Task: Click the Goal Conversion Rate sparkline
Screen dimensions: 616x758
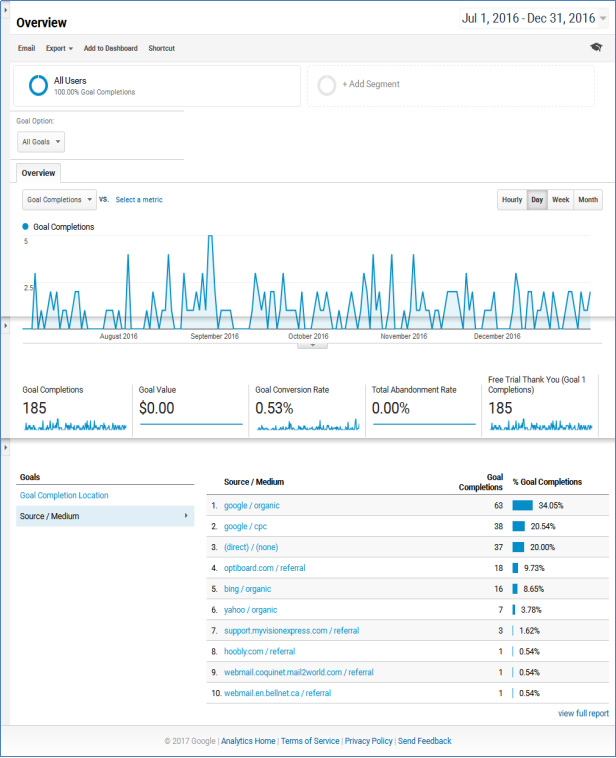Action: [x=307, y=425]
